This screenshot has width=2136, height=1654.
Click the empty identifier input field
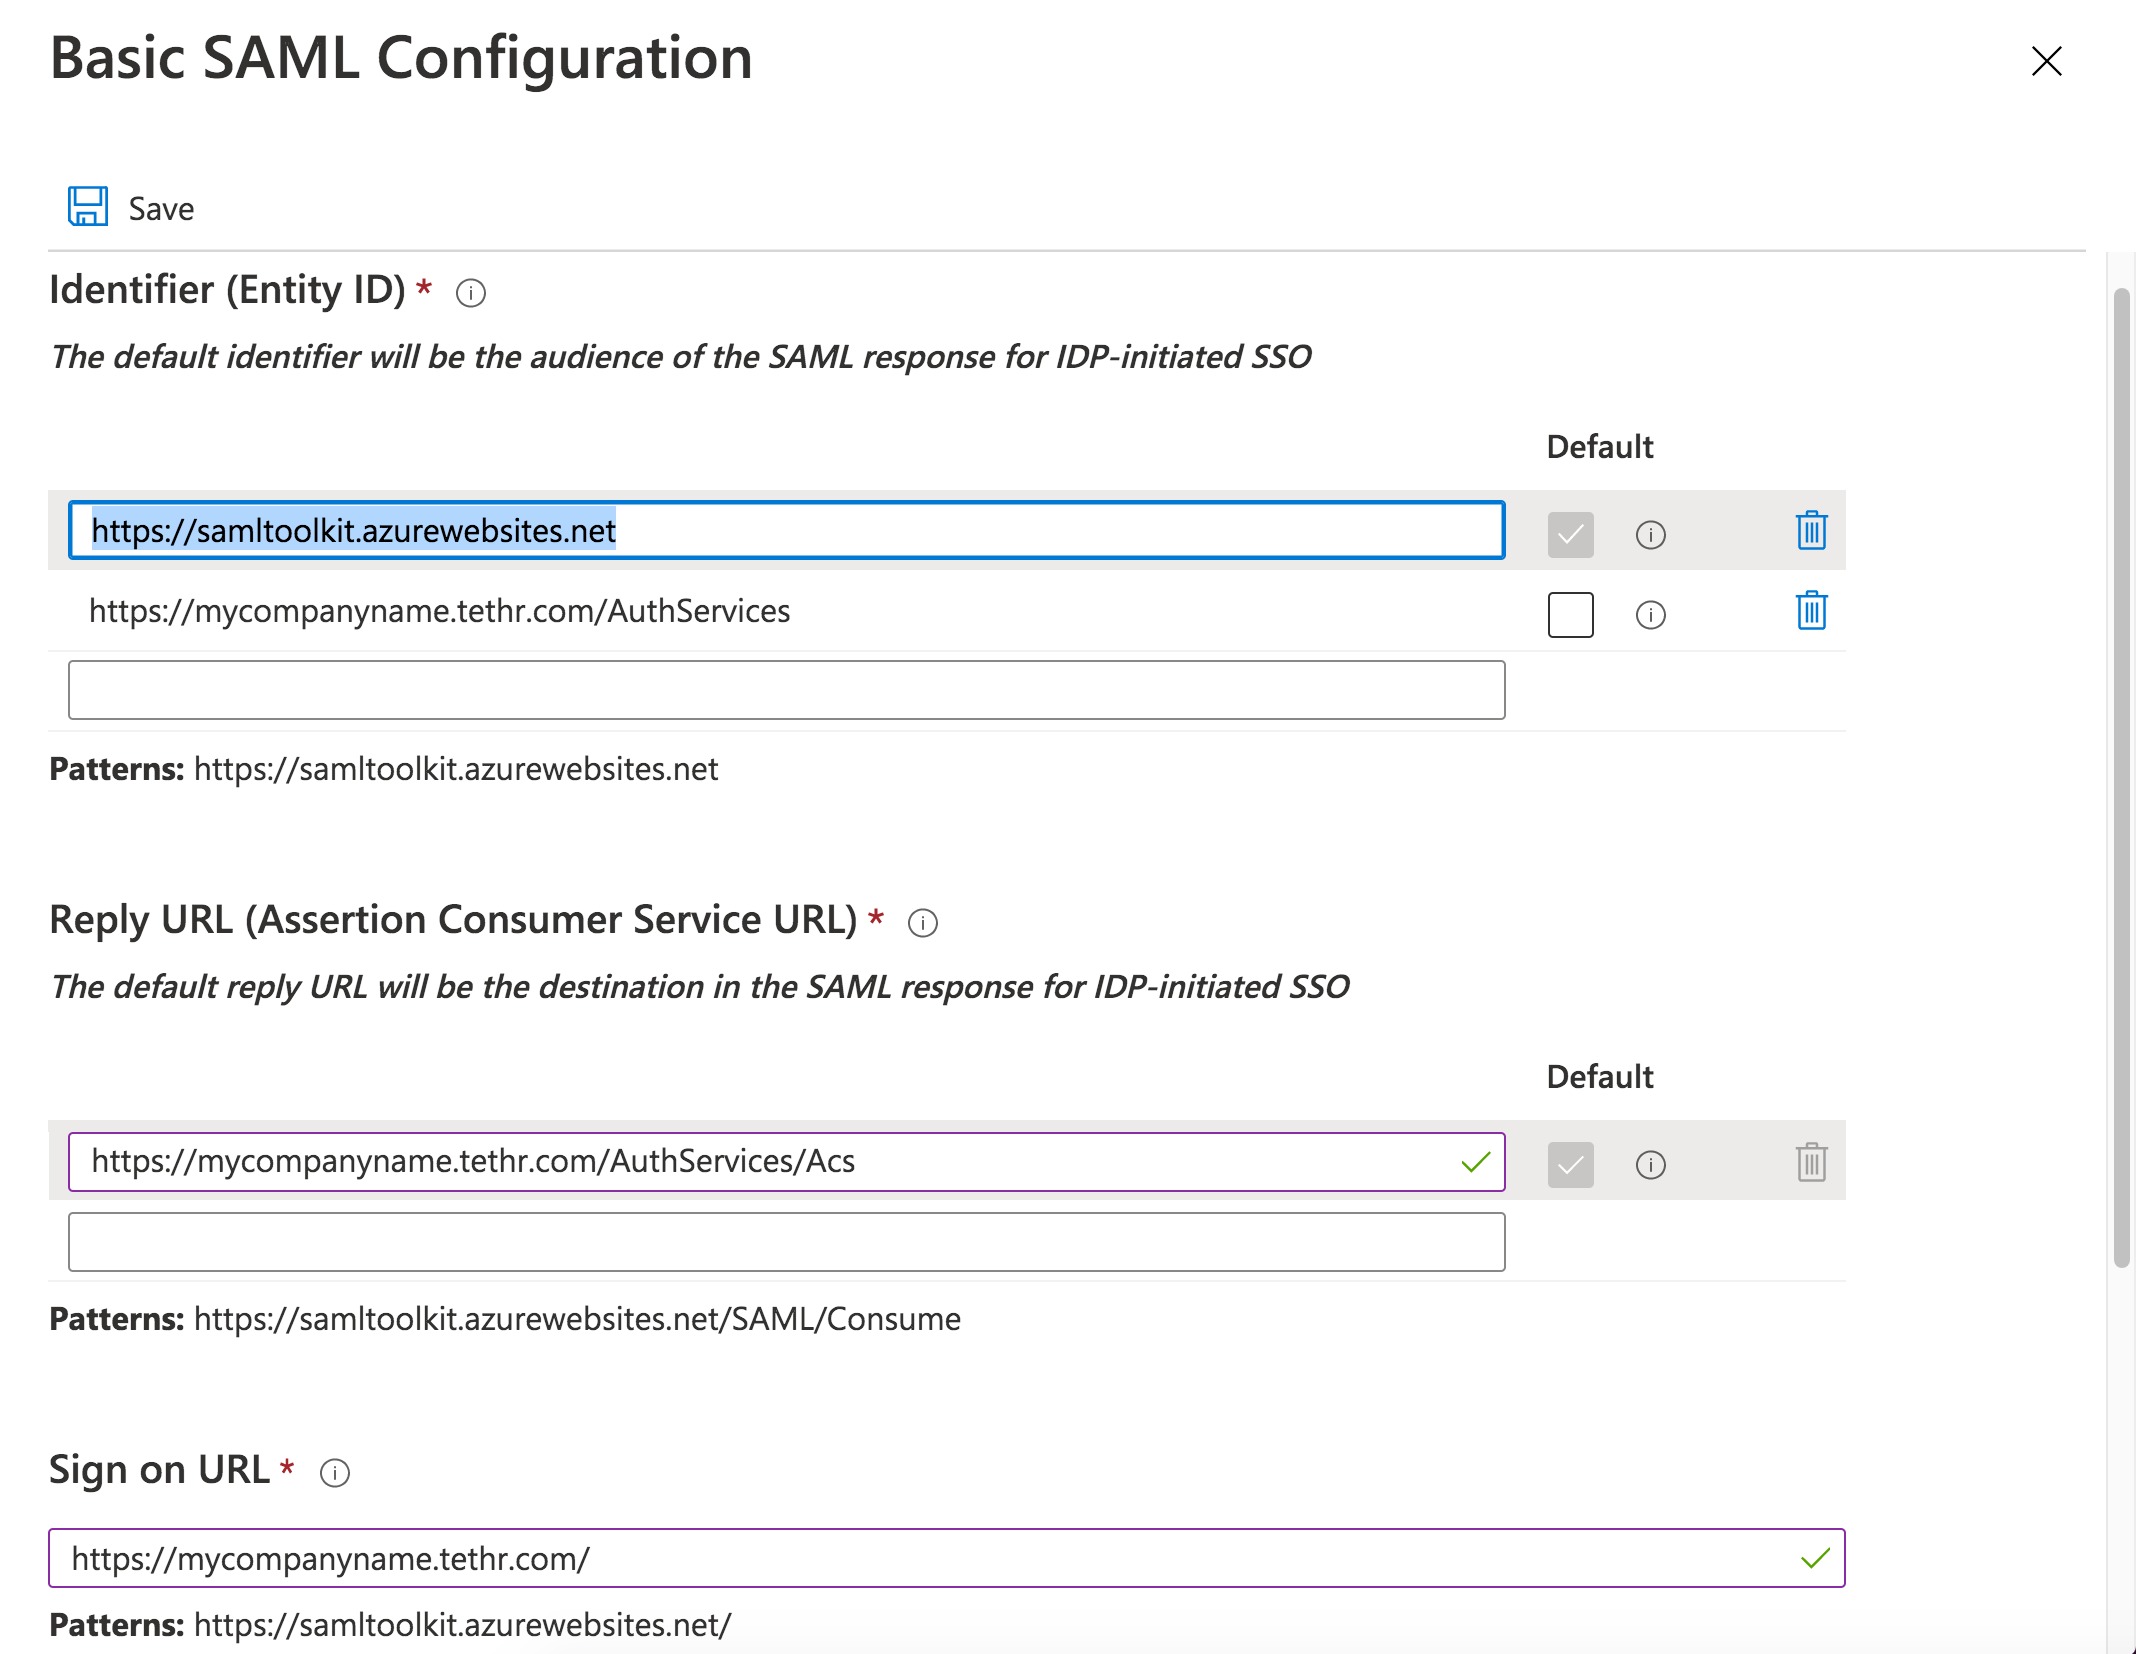(786, 689)
